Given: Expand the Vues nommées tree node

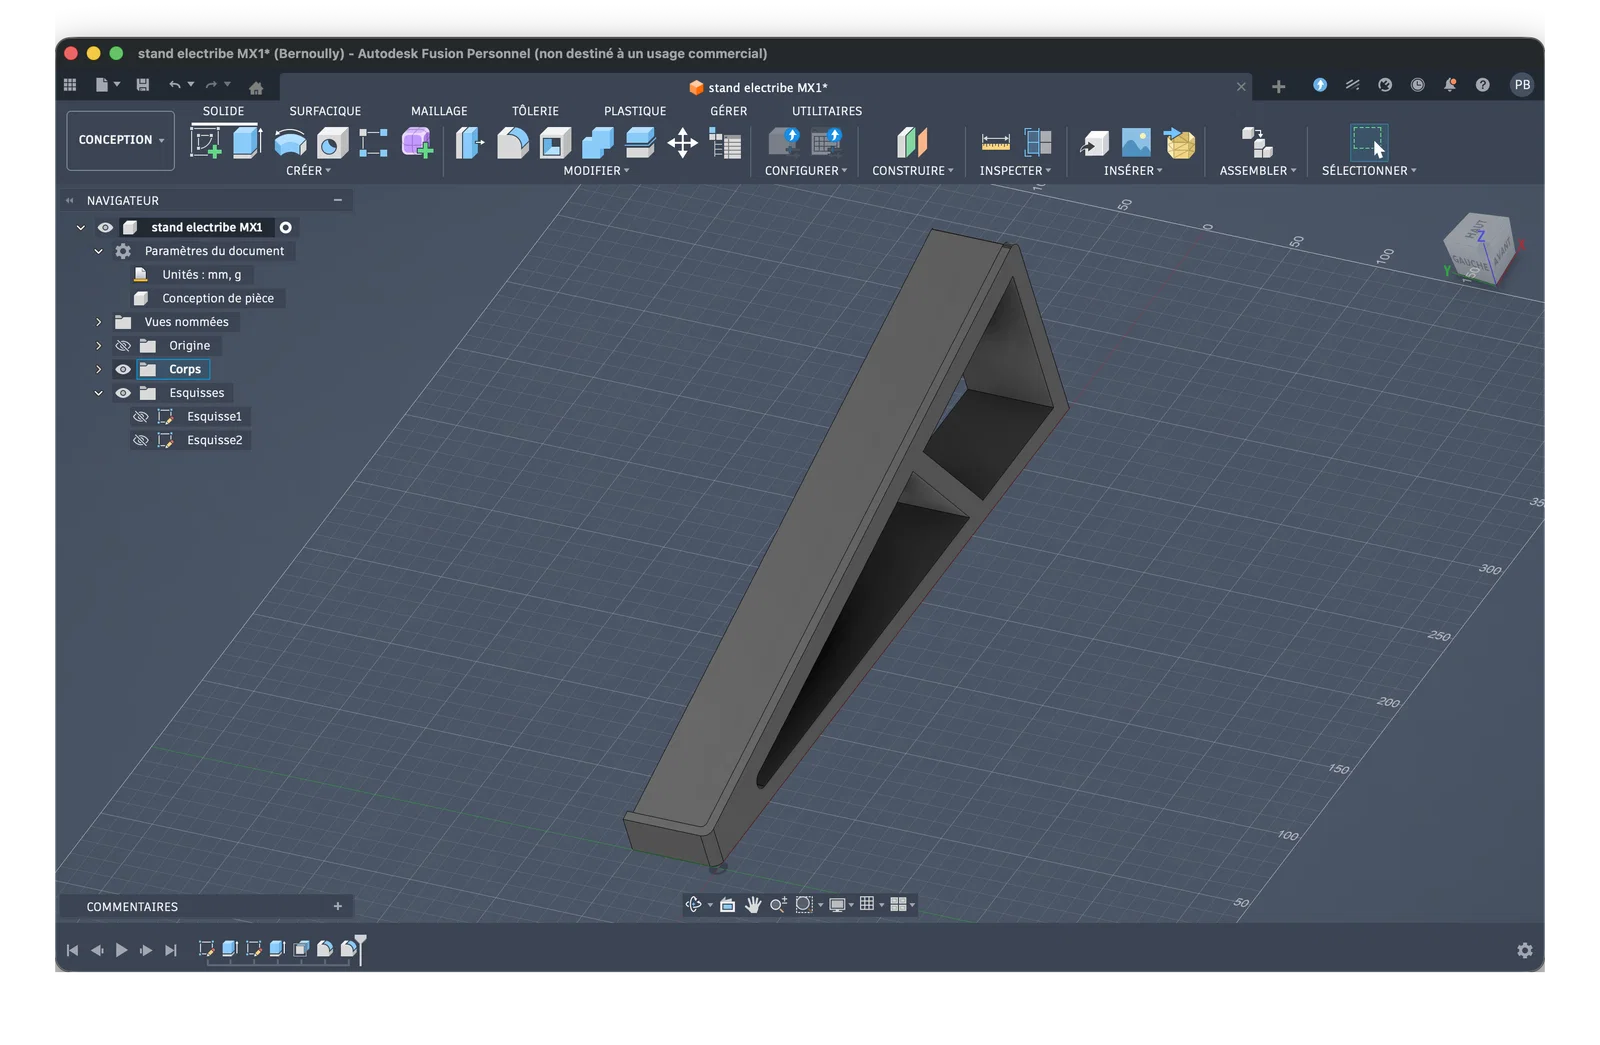Looking at the screenshot, I should pyautogui.click(x=98, y=322).
